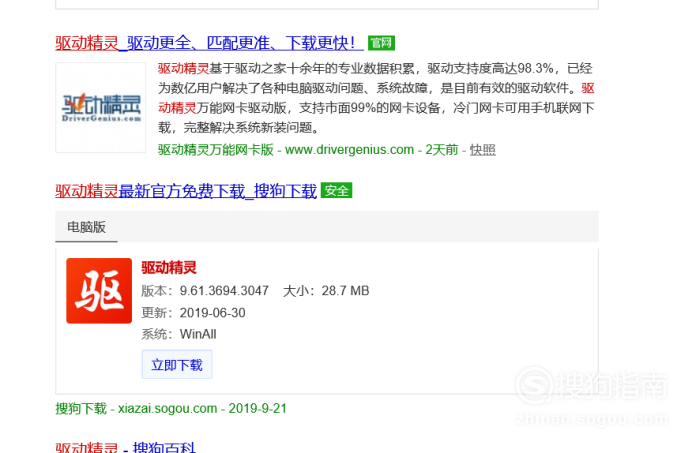Click version text 9.61.3694.3047
This screenshot has height=453, width=692.
[224, 291]
